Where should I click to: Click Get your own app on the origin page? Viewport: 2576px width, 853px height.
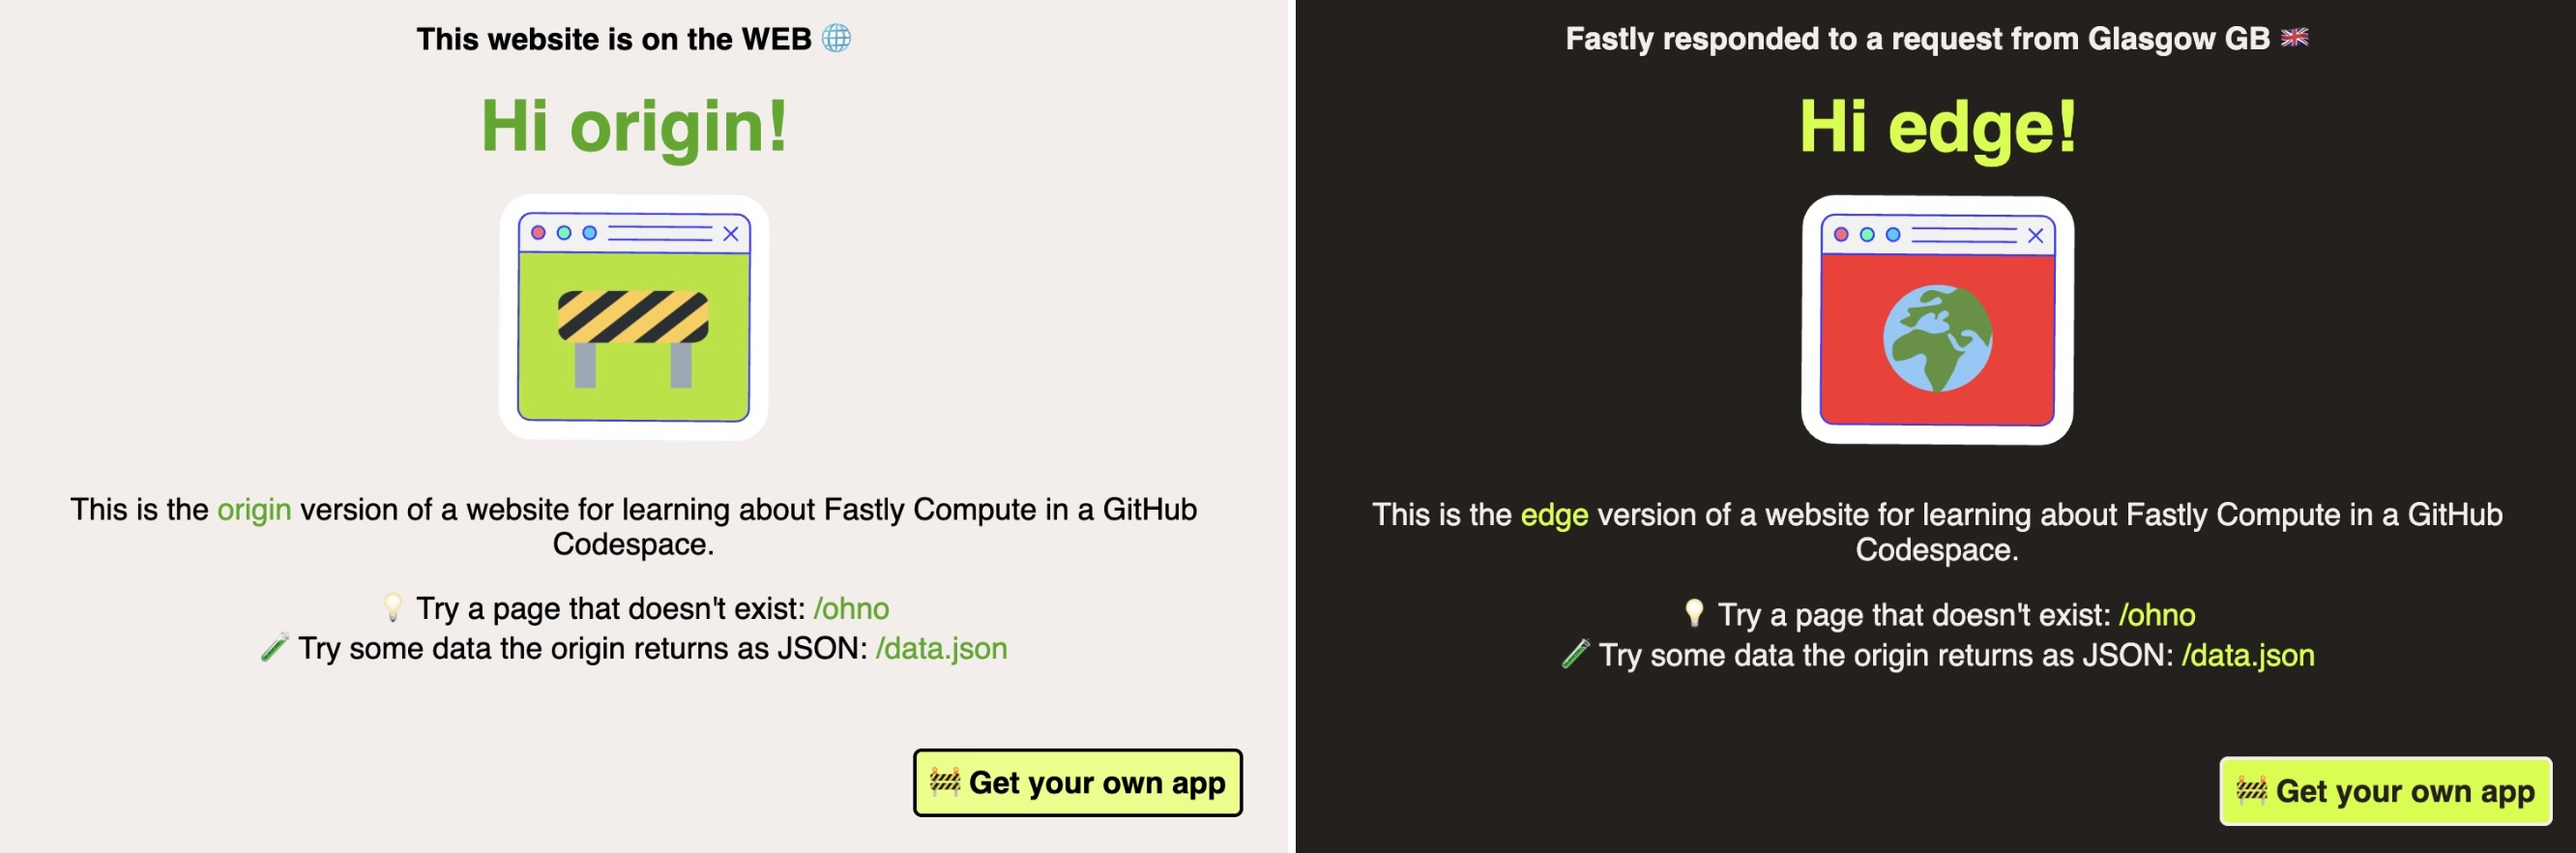coord(1078,783)
